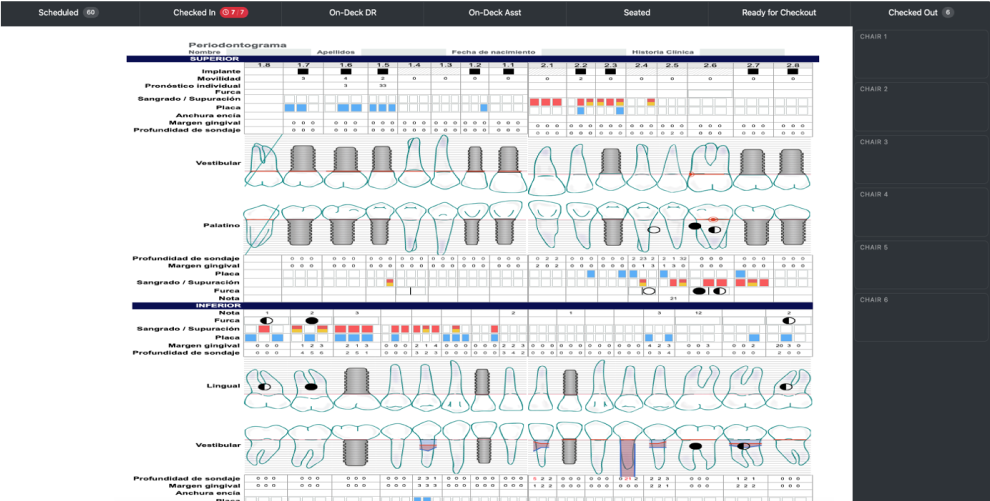Click half-filled circle in superior Furca row

pyautogui.click(x=720, y=291)
